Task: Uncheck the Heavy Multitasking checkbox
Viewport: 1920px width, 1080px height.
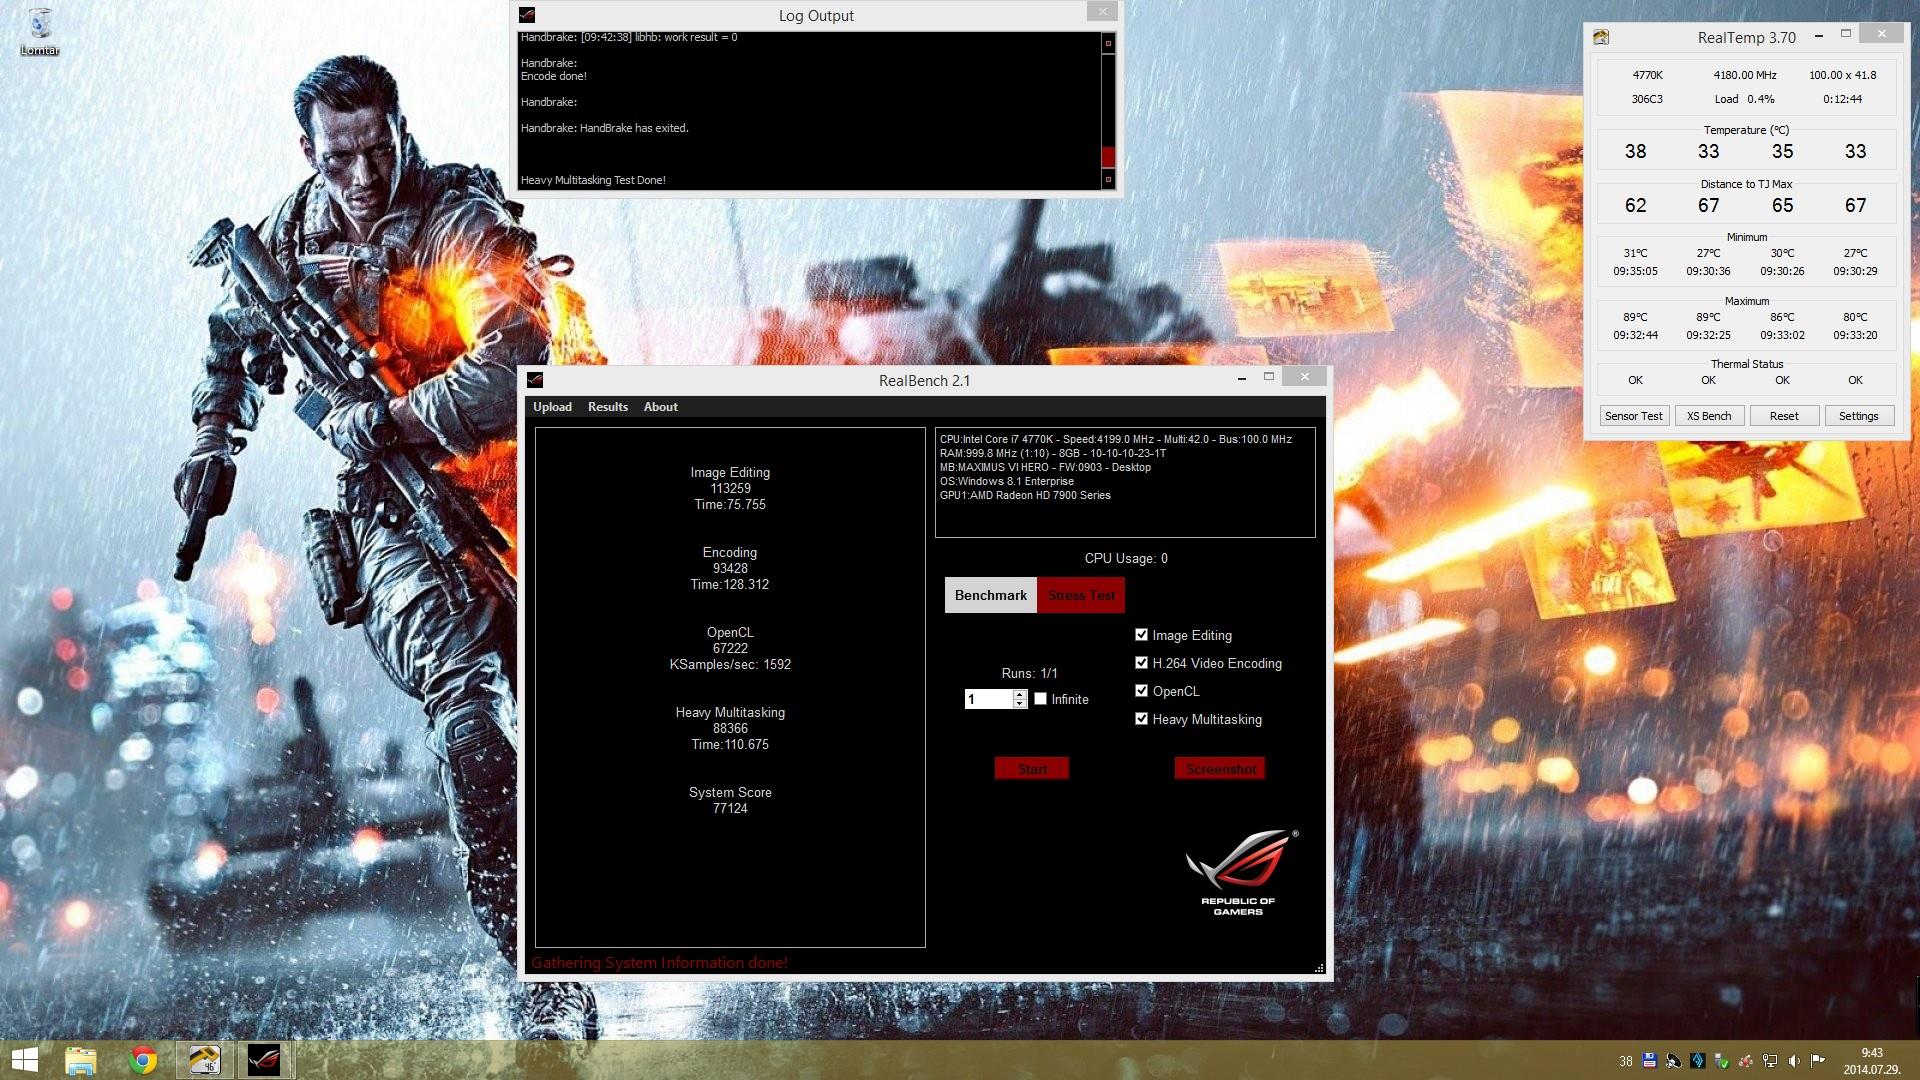Action: (1141, 718)
